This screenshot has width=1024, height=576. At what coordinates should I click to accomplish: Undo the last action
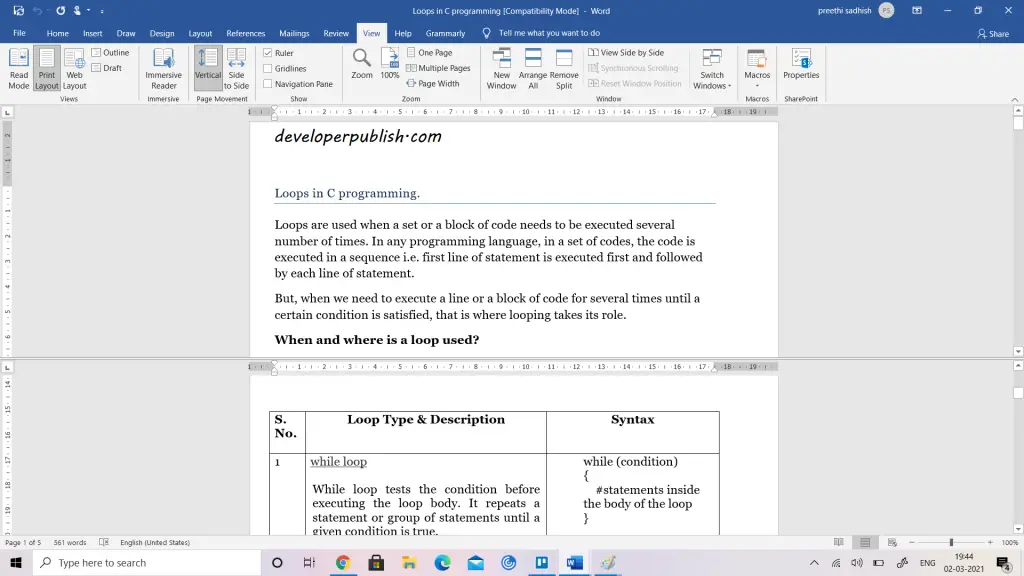(37, 10)
